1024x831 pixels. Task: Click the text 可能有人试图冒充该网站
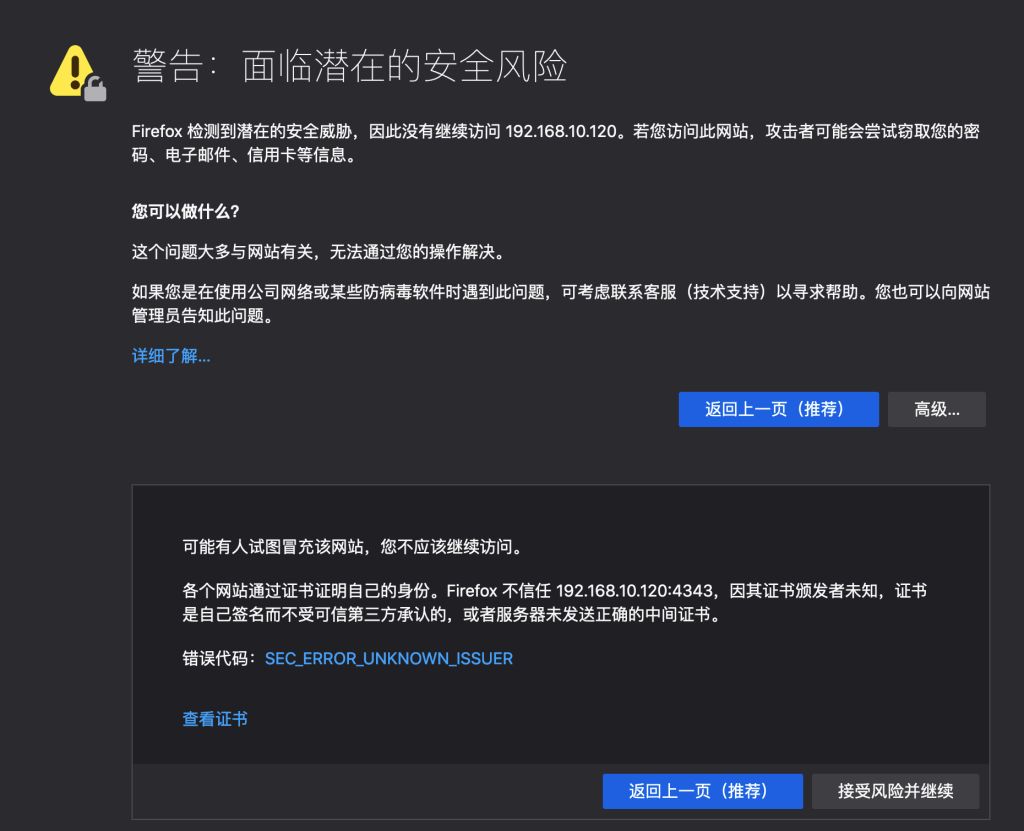273,547
